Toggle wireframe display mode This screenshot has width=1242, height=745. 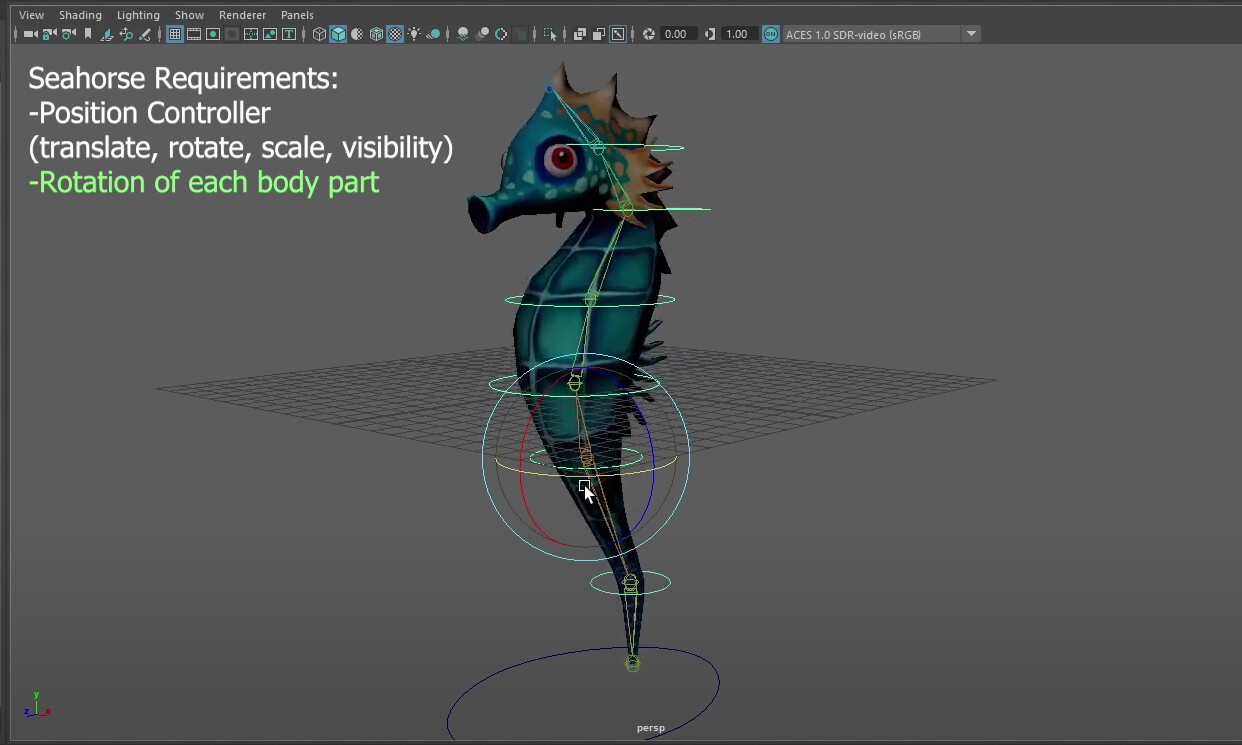click(318, 33)
